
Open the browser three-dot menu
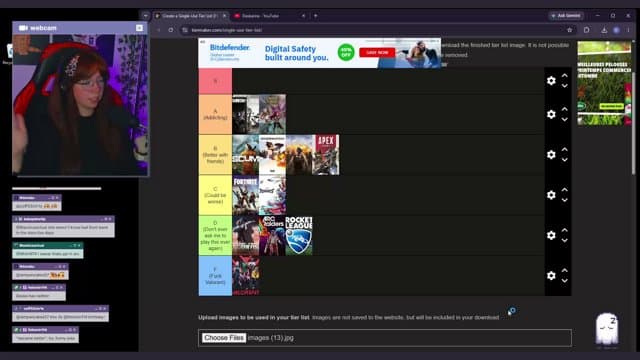pyautogui.click(x=629, y=30)
